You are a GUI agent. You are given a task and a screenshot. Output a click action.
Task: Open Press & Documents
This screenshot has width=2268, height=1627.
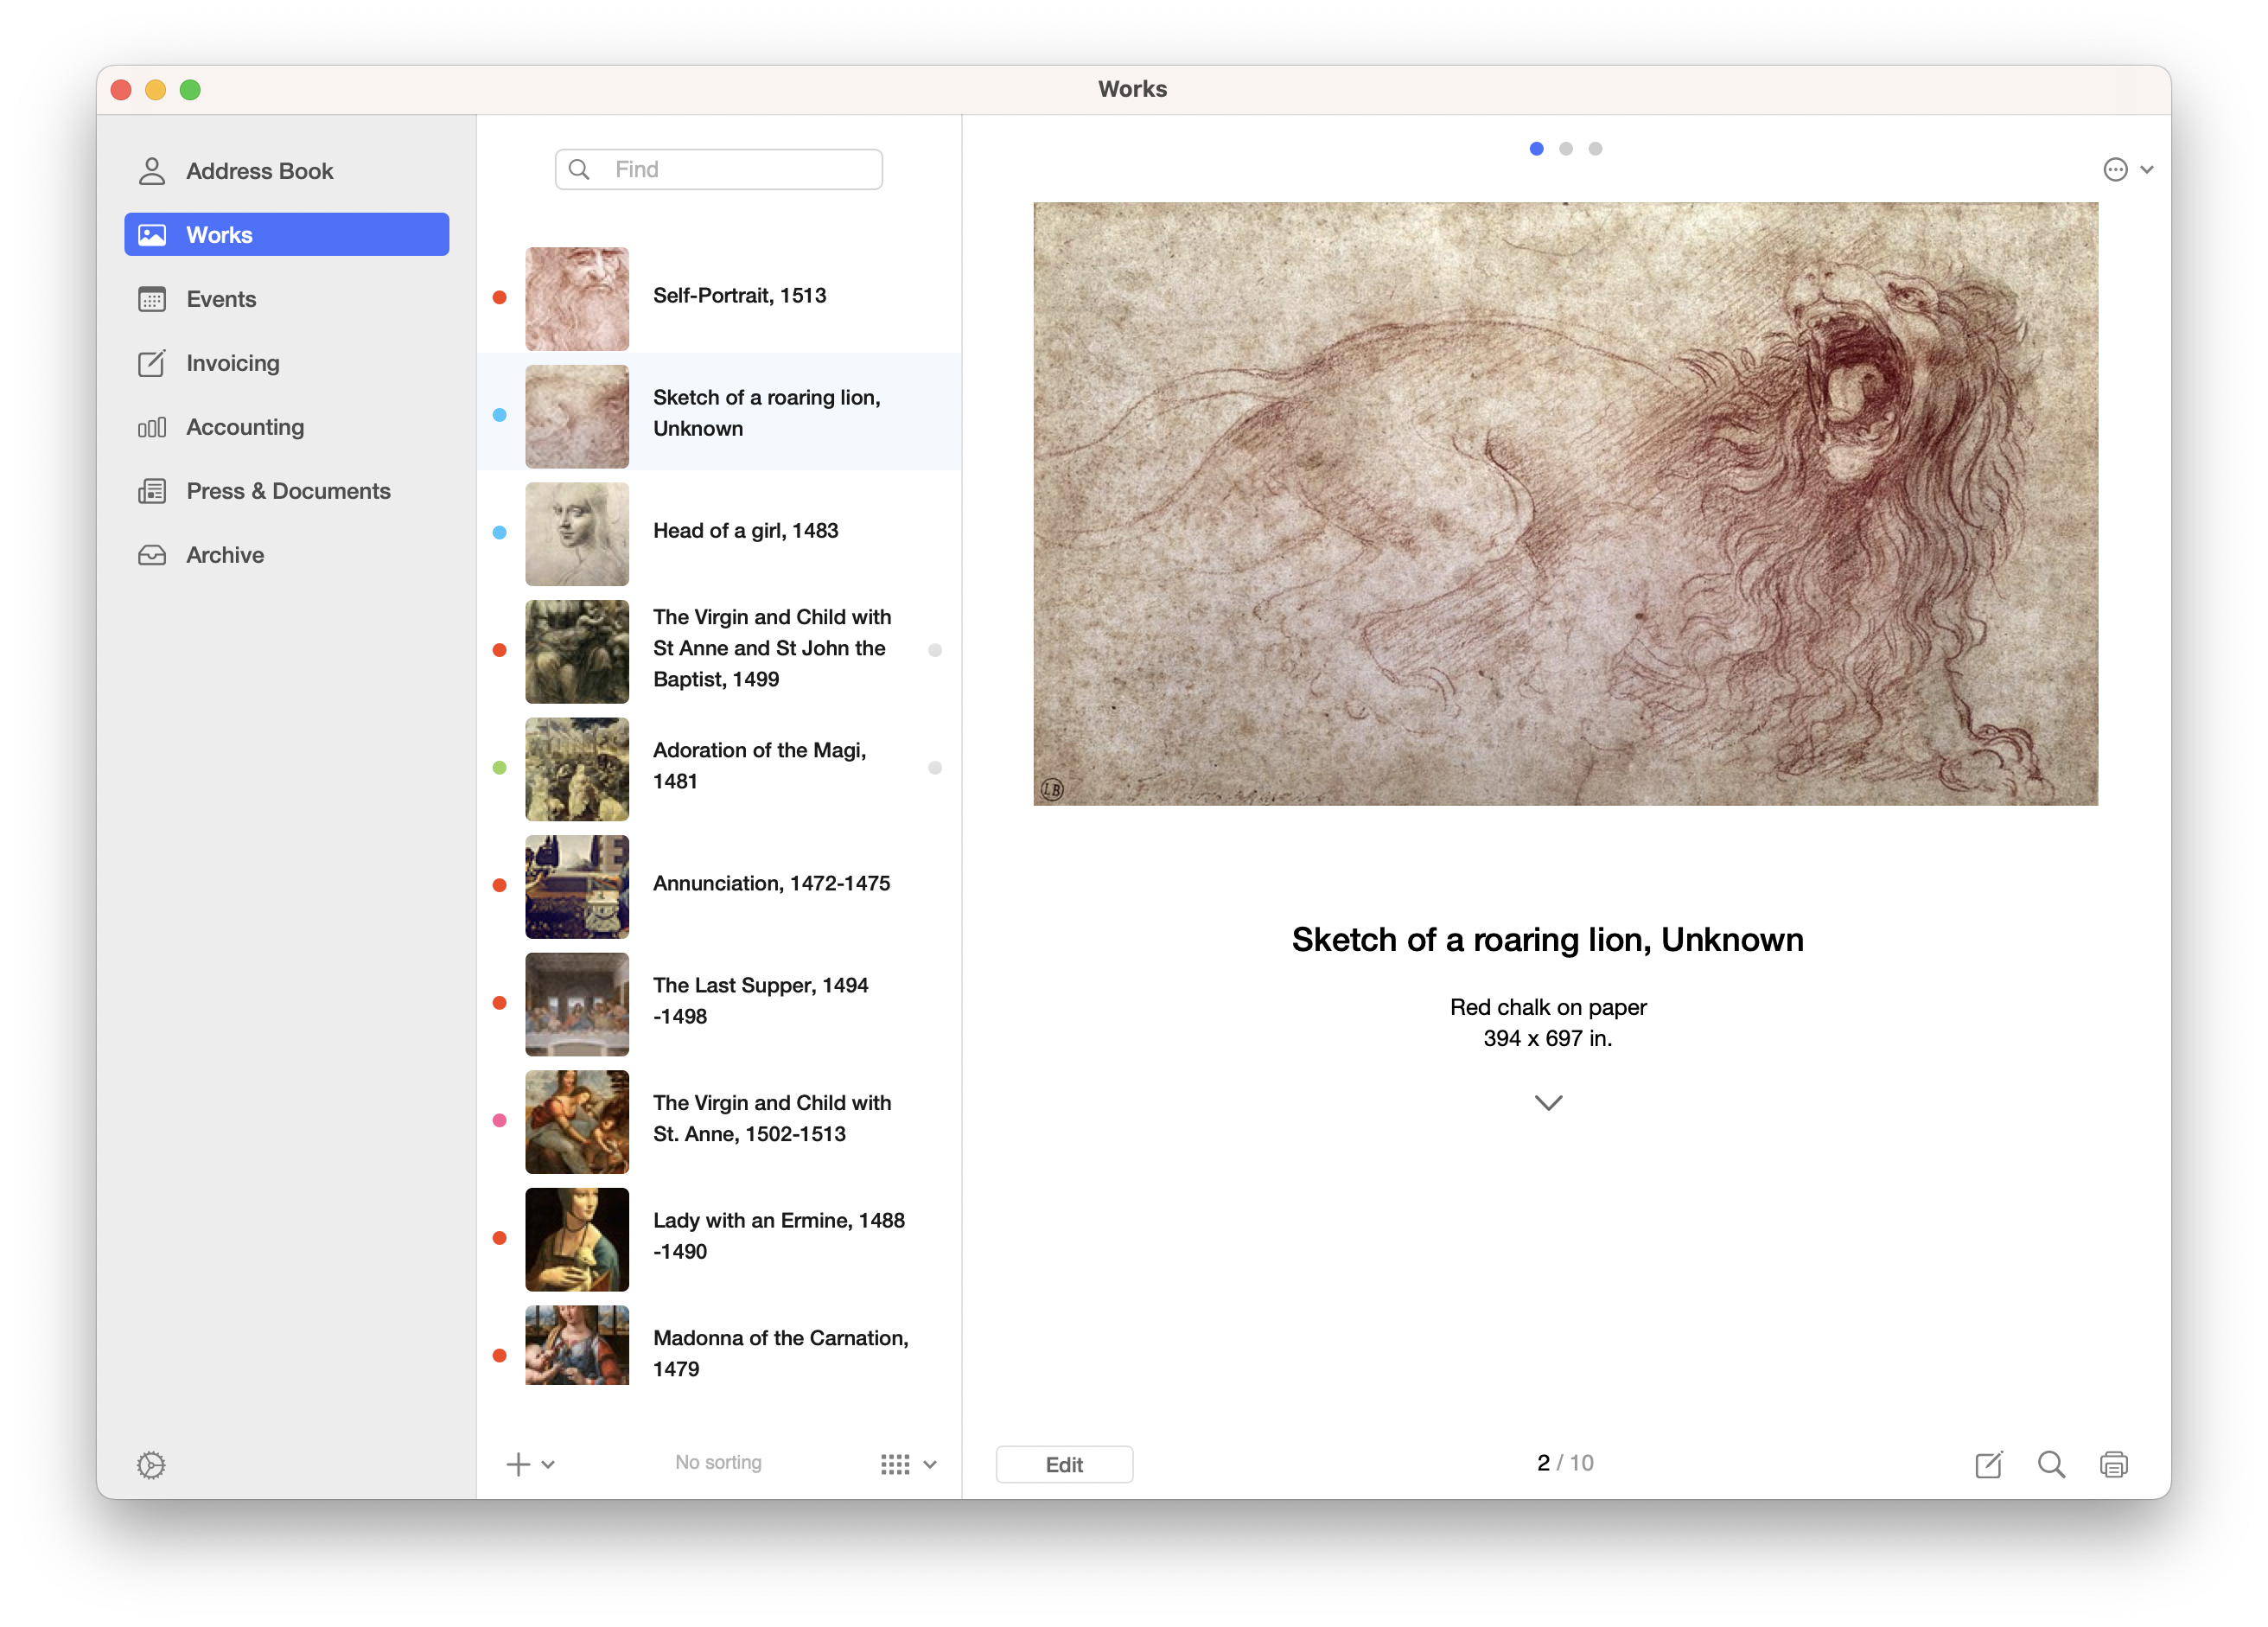[x=287, y=490]
